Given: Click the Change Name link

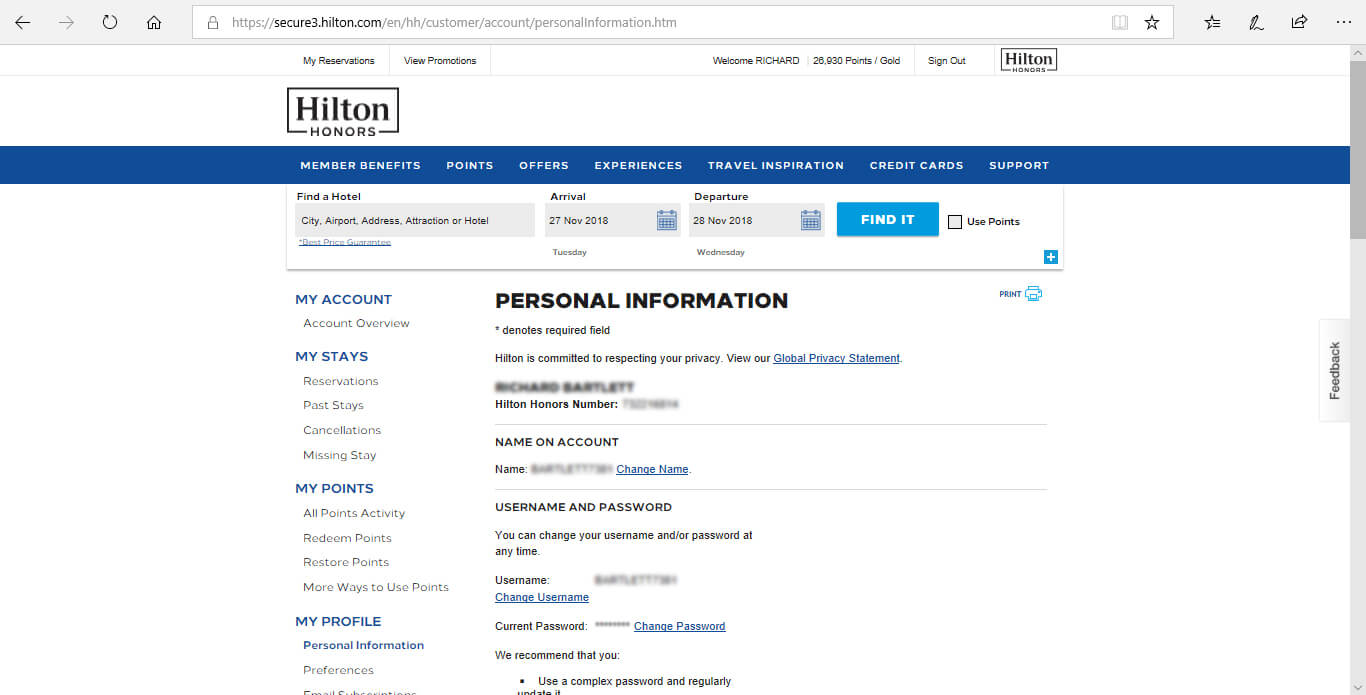Looking at the screenshot, I should coord(652,469).
